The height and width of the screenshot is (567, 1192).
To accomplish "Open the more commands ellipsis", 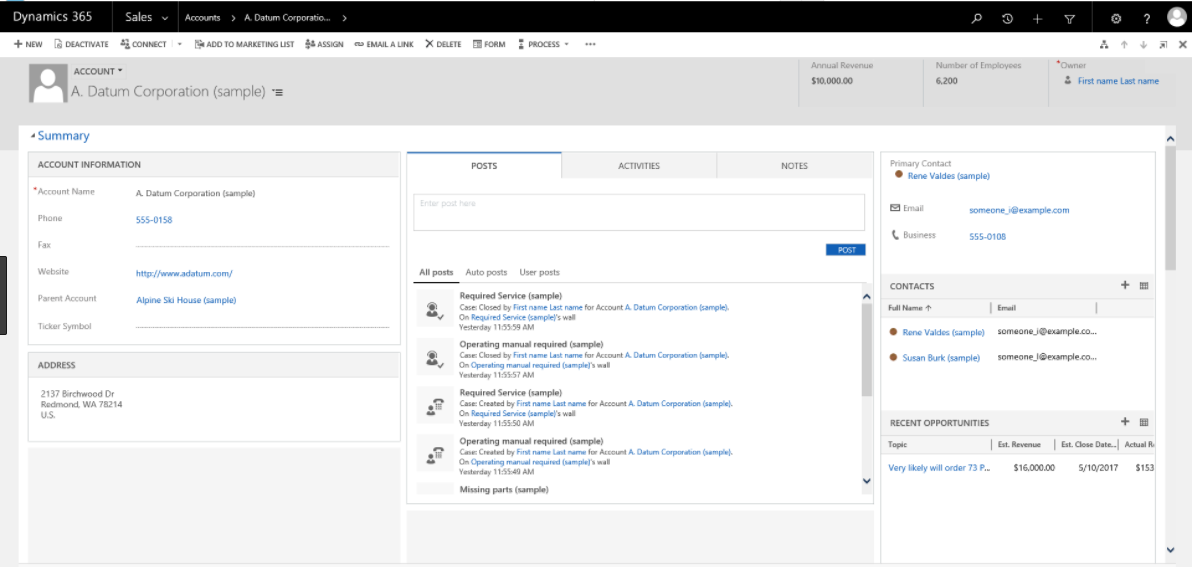I will tap(590, 44).
